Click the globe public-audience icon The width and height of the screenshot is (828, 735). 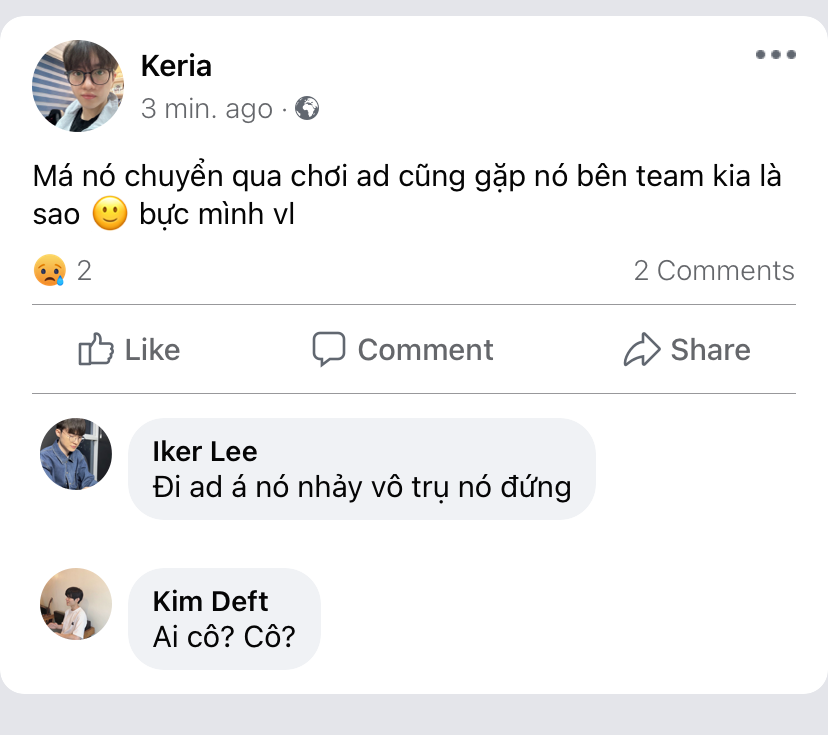308,108
